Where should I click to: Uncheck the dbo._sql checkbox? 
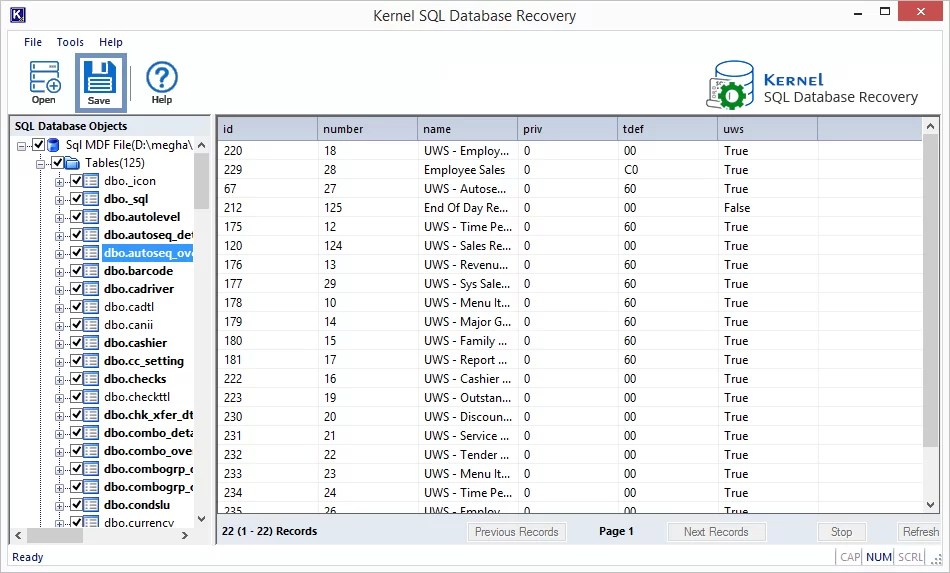click(x=76, y=199)
